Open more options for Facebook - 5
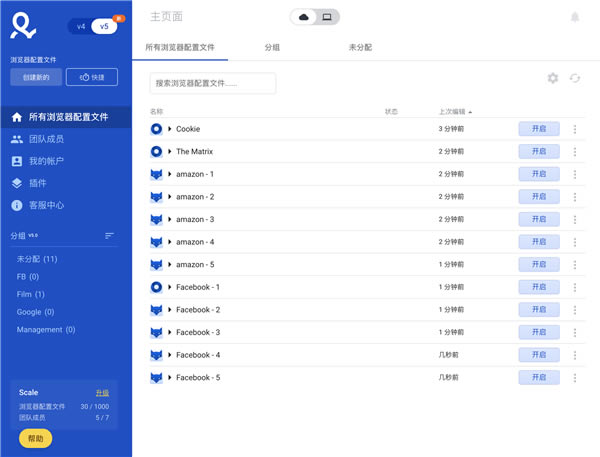Screen dimensions: 600x457 point(575,378)
